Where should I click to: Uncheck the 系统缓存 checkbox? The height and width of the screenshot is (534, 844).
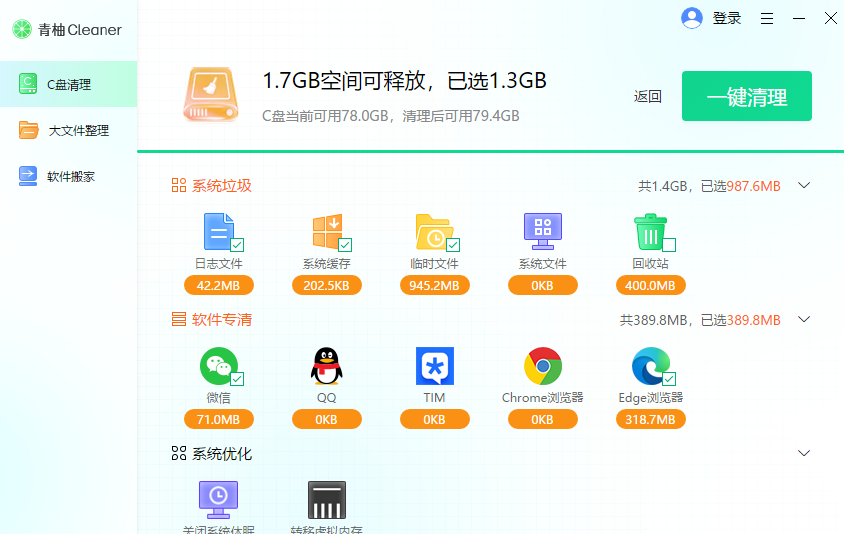click(x=345, y=245)
